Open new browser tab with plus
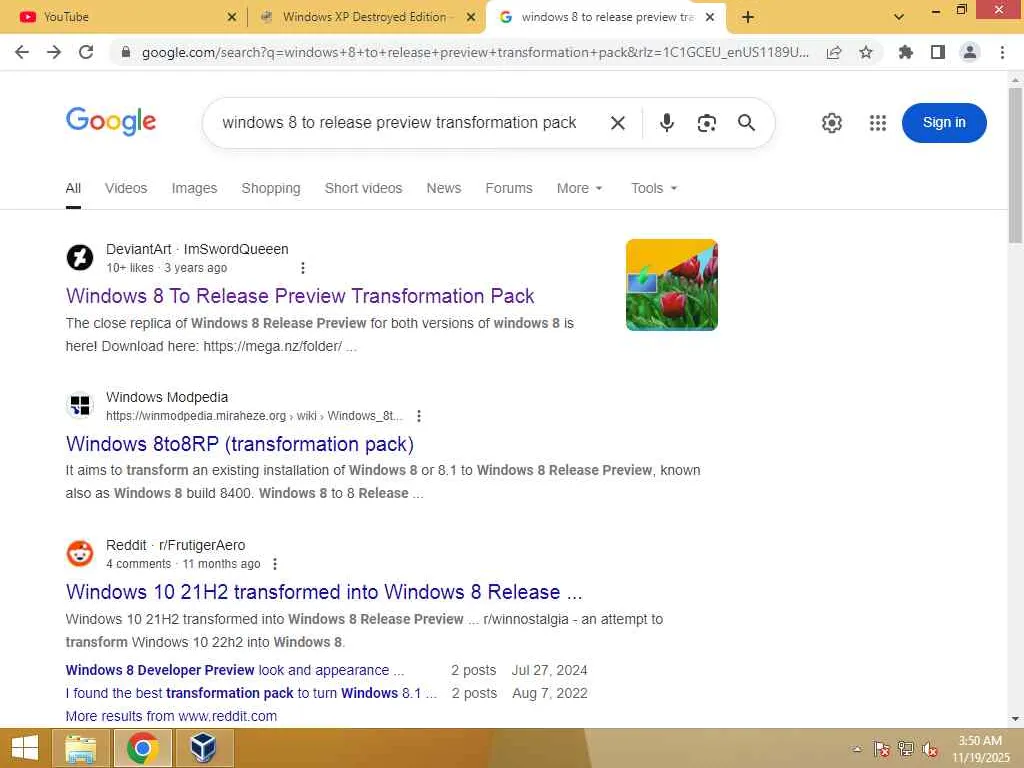 [x=748, y=17]
